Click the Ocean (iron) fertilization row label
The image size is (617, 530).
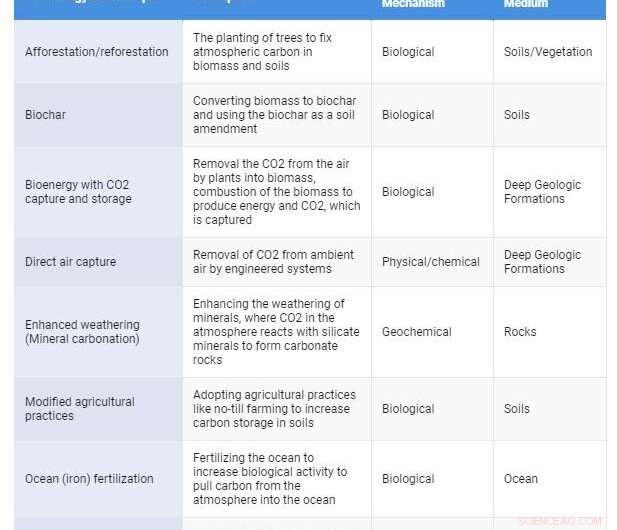[90, 479]
